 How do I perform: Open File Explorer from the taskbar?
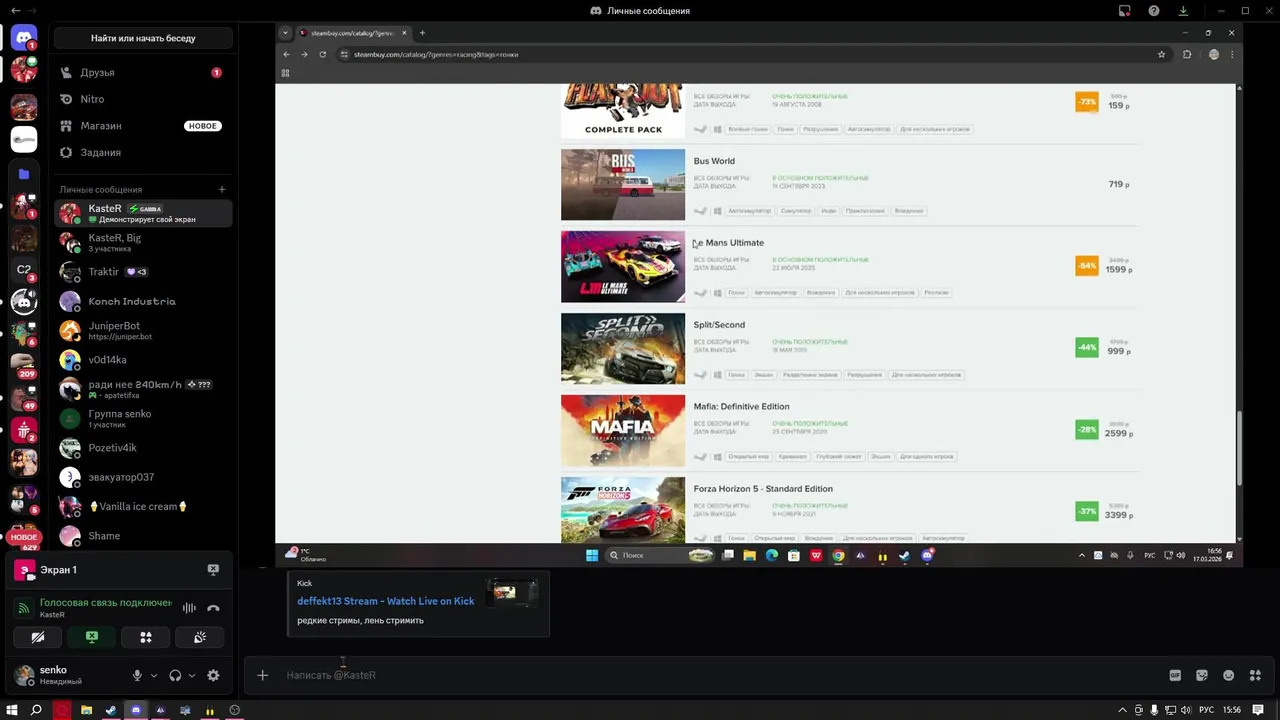tap(87, 710)
